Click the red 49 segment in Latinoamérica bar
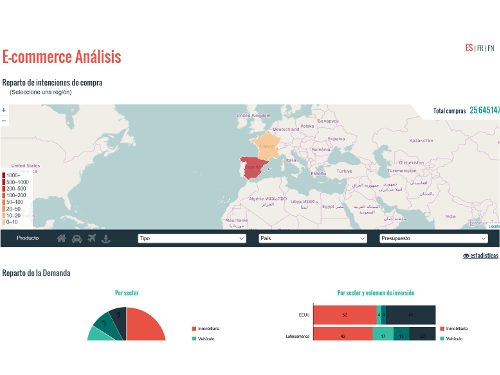500x375 pixels. [343, 334]
